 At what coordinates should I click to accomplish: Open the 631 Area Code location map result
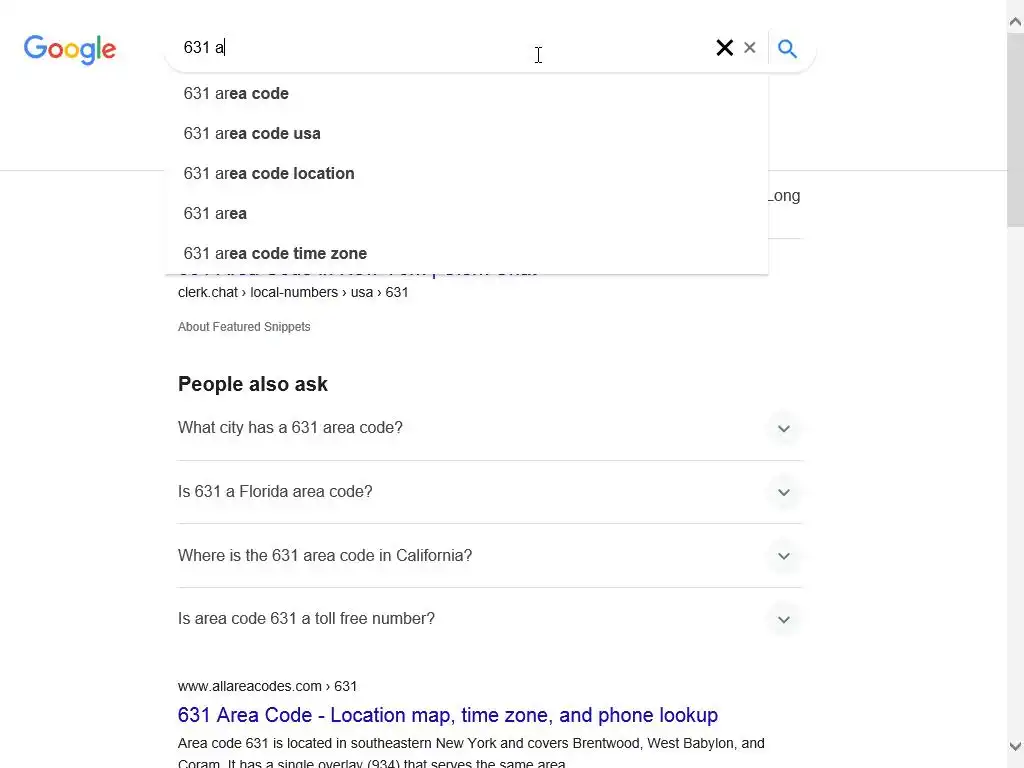(x=447, y=715)
